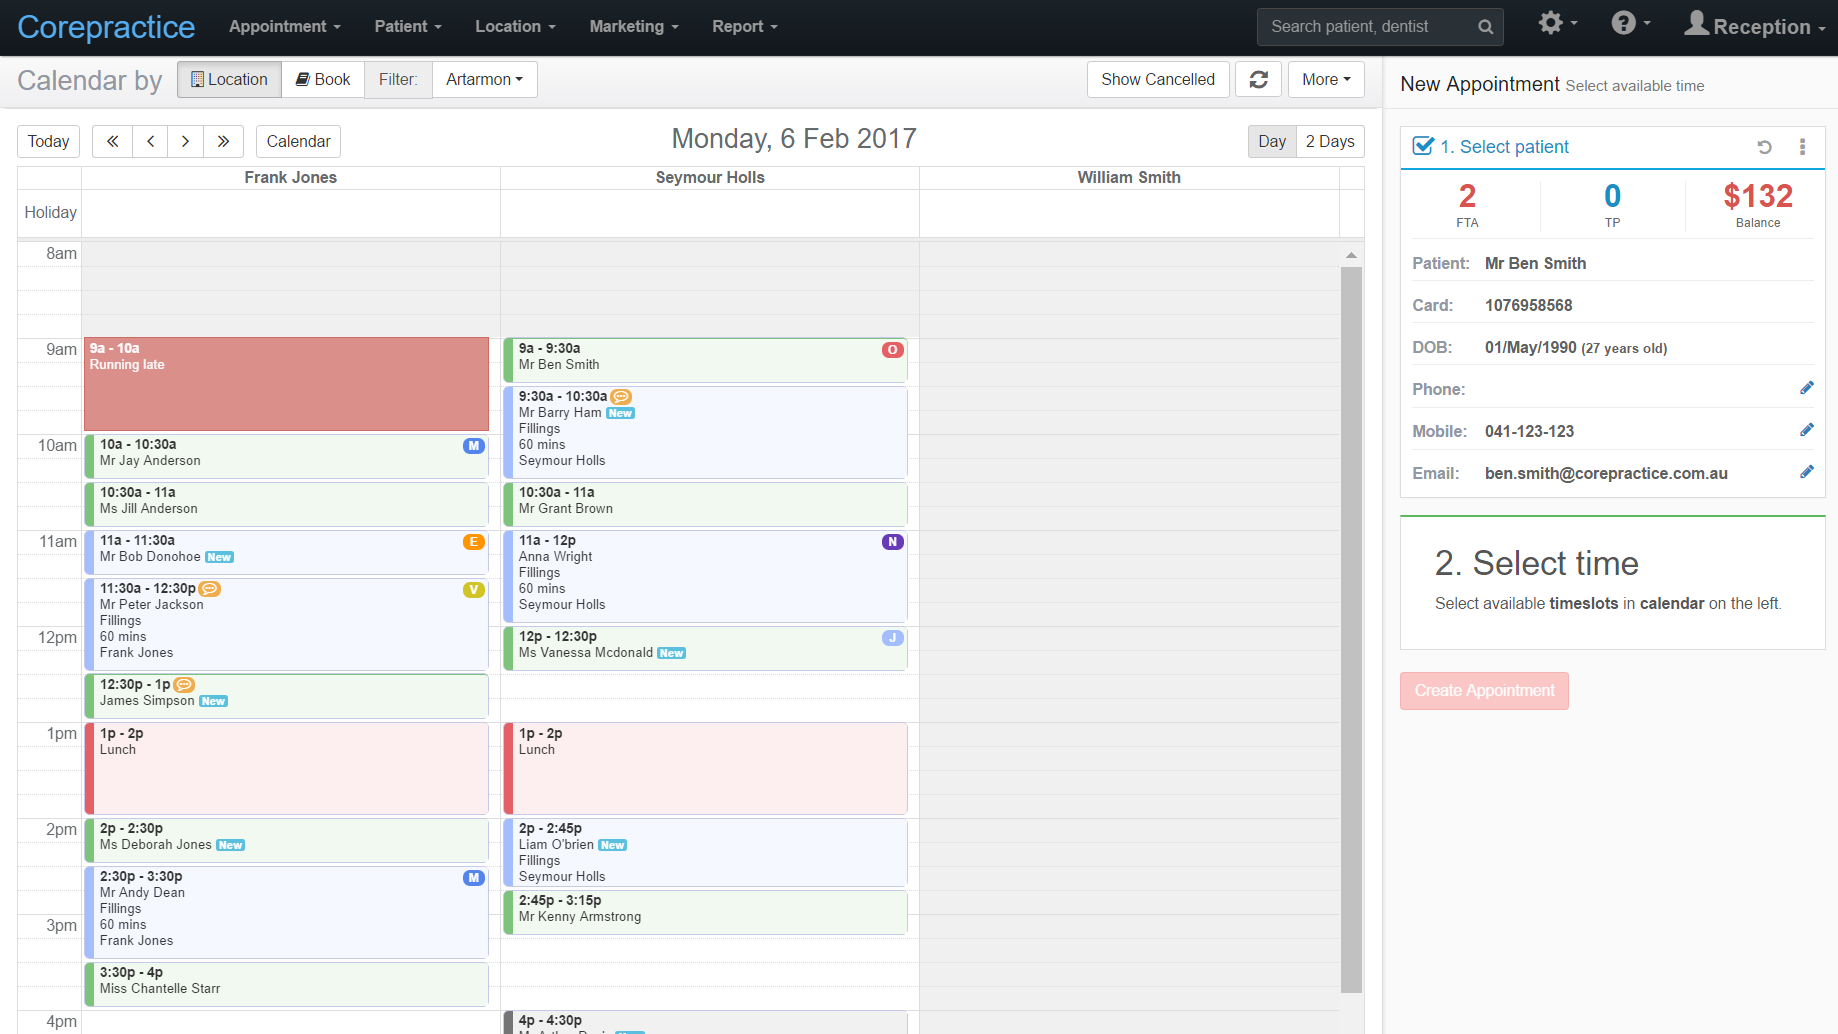Switch calendar view to Location mode

228,79
